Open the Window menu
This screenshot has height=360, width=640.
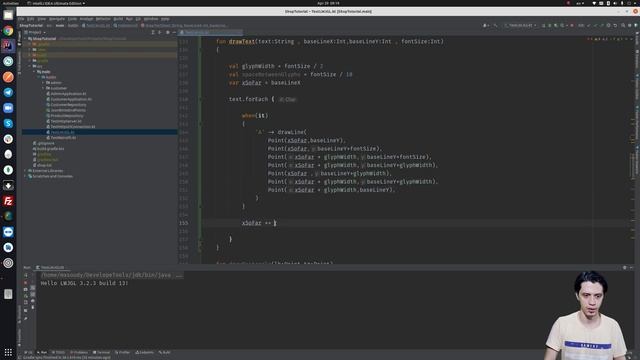[x=151, y=19]
